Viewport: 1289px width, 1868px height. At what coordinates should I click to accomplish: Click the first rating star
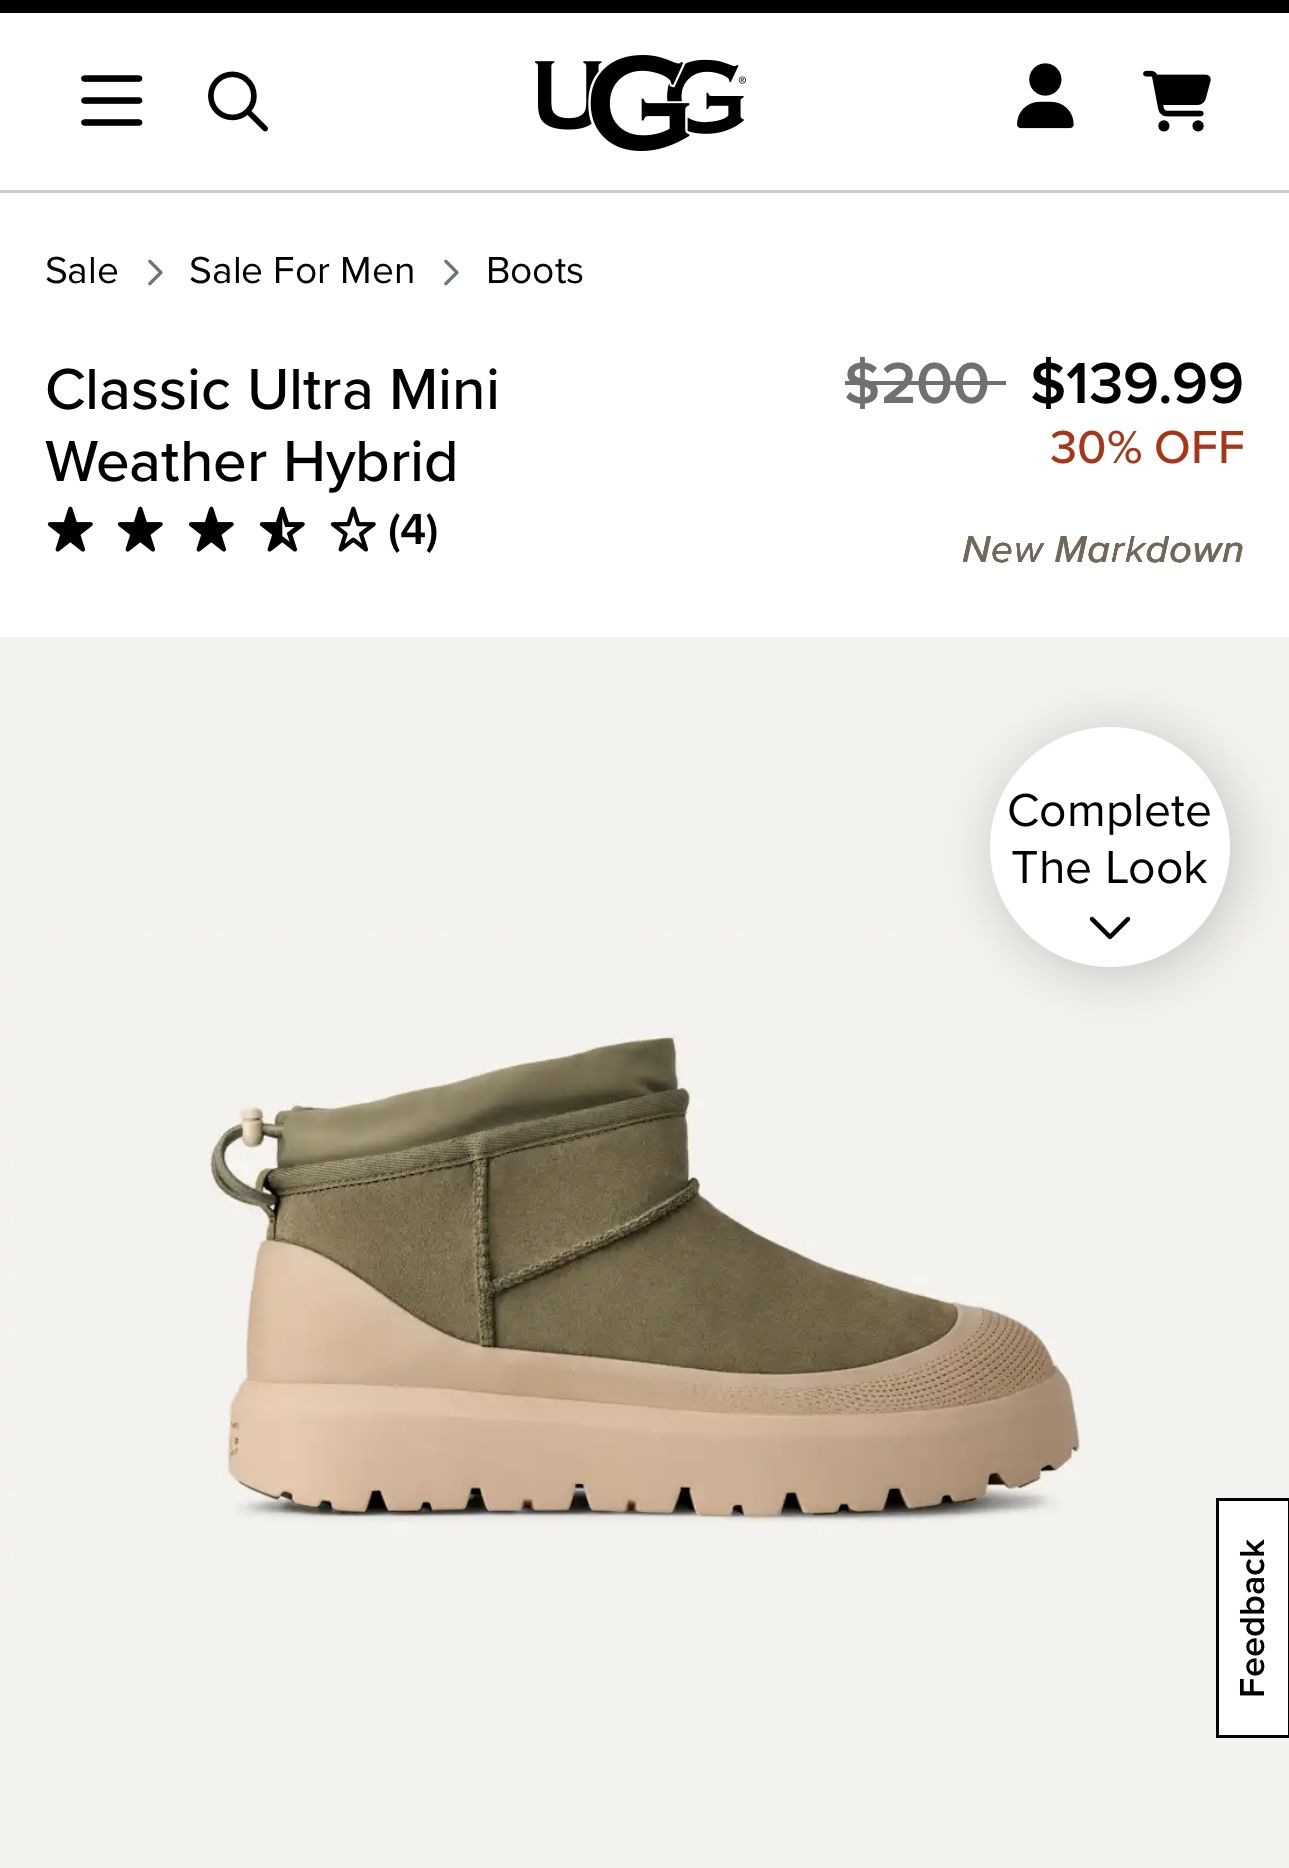point(70,530)
